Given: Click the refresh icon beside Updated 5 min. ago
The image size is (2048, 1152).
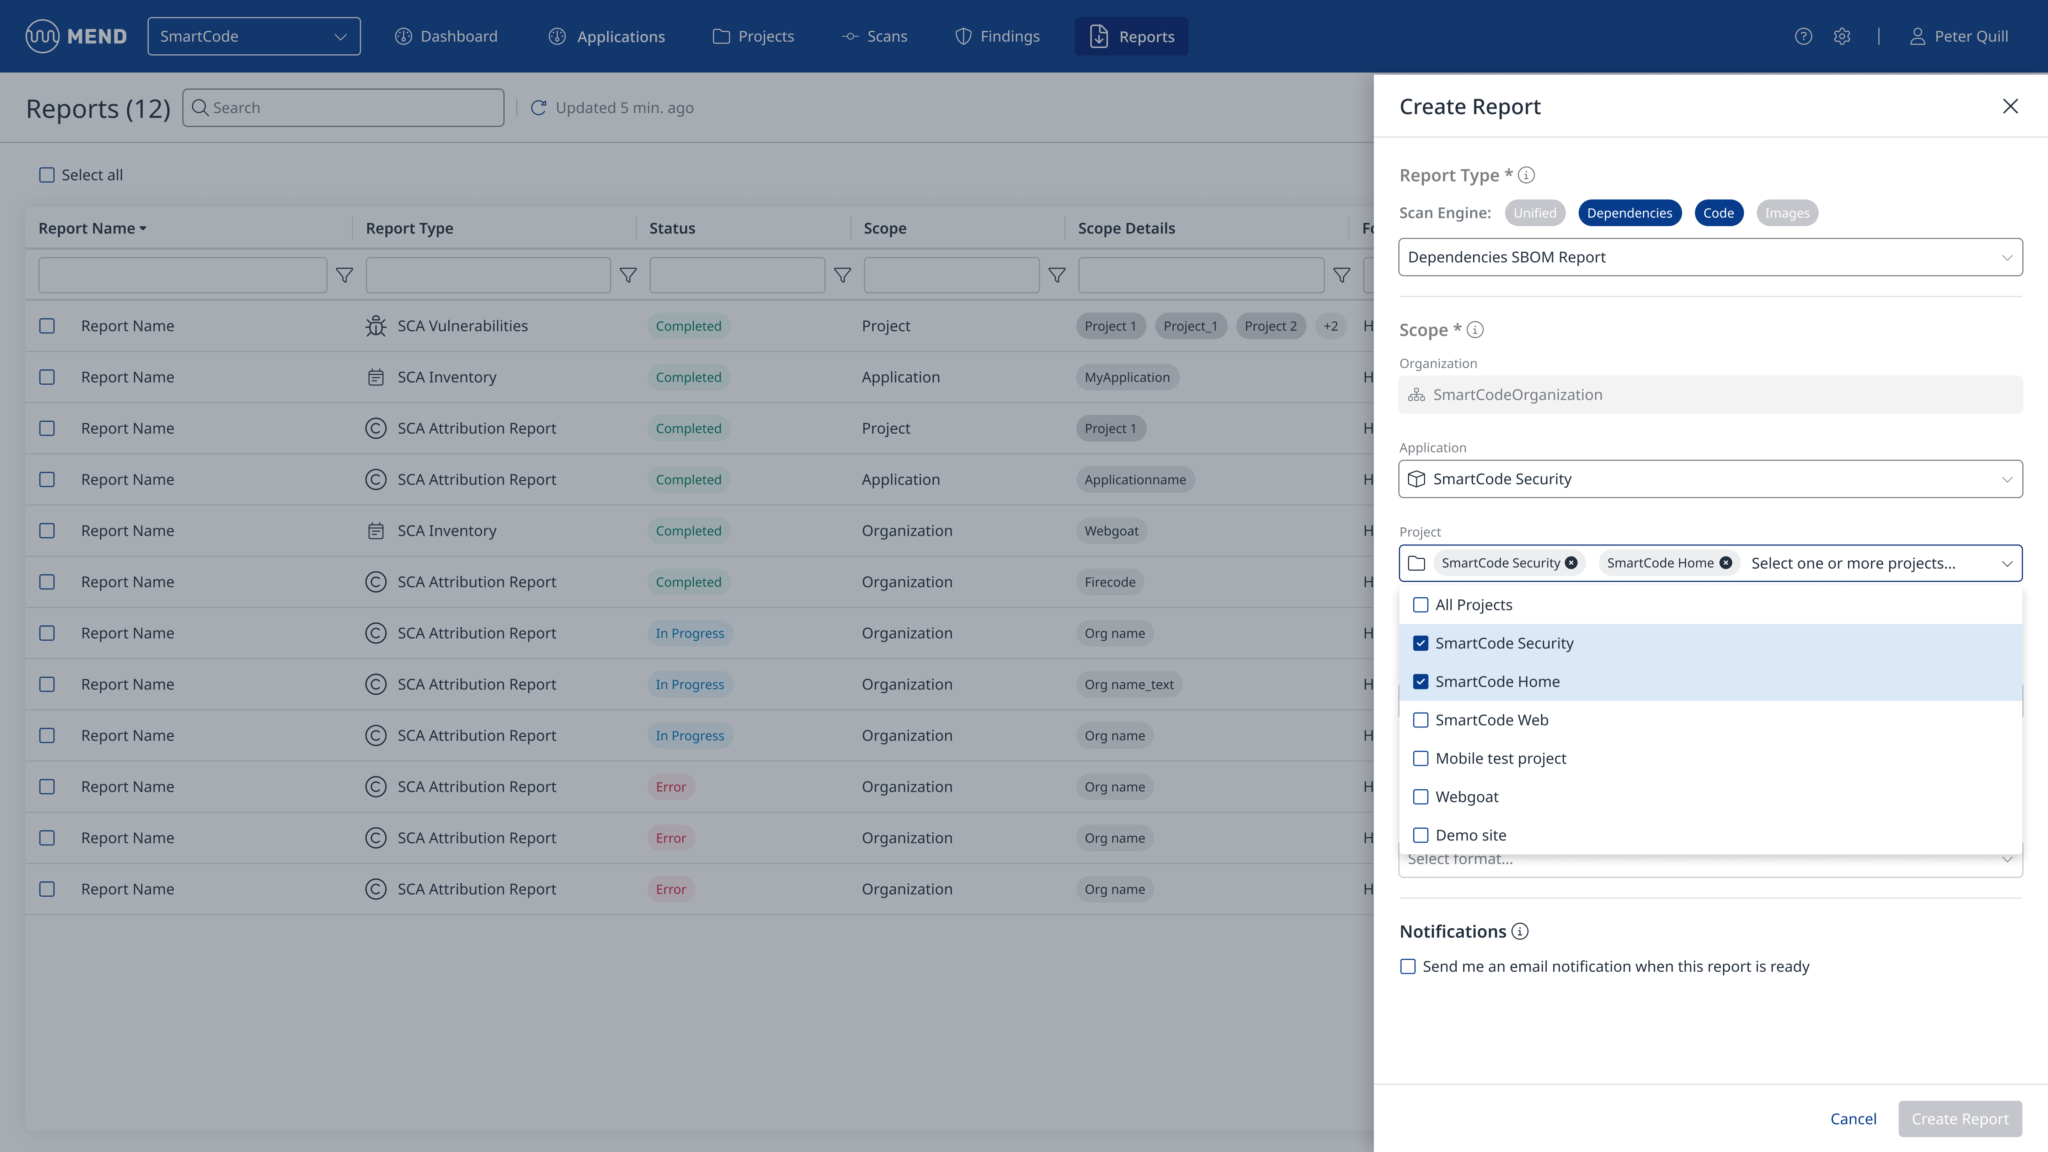Looking at the screenshot, I should pyautogui.click(x=538, y=108).
